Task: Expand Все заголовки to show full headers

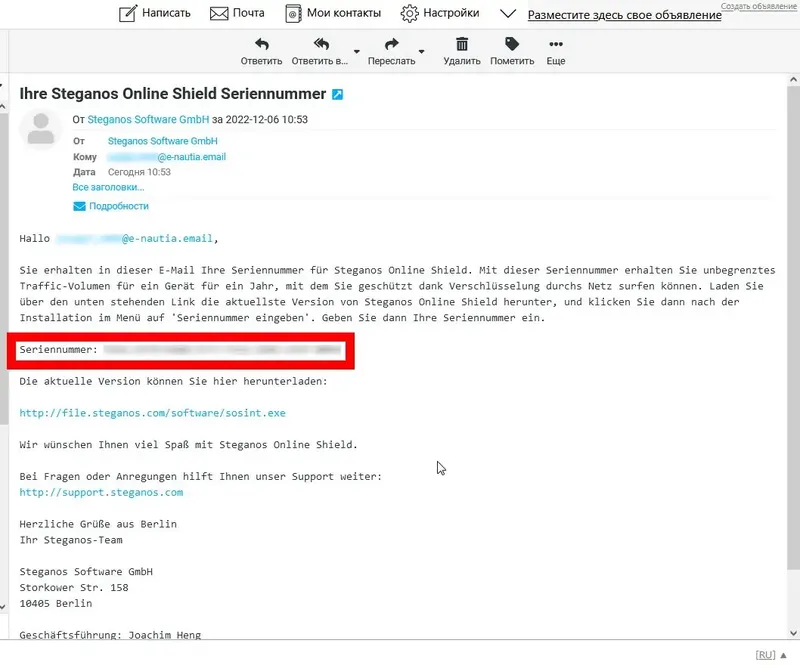Action: tap(105, 186)
